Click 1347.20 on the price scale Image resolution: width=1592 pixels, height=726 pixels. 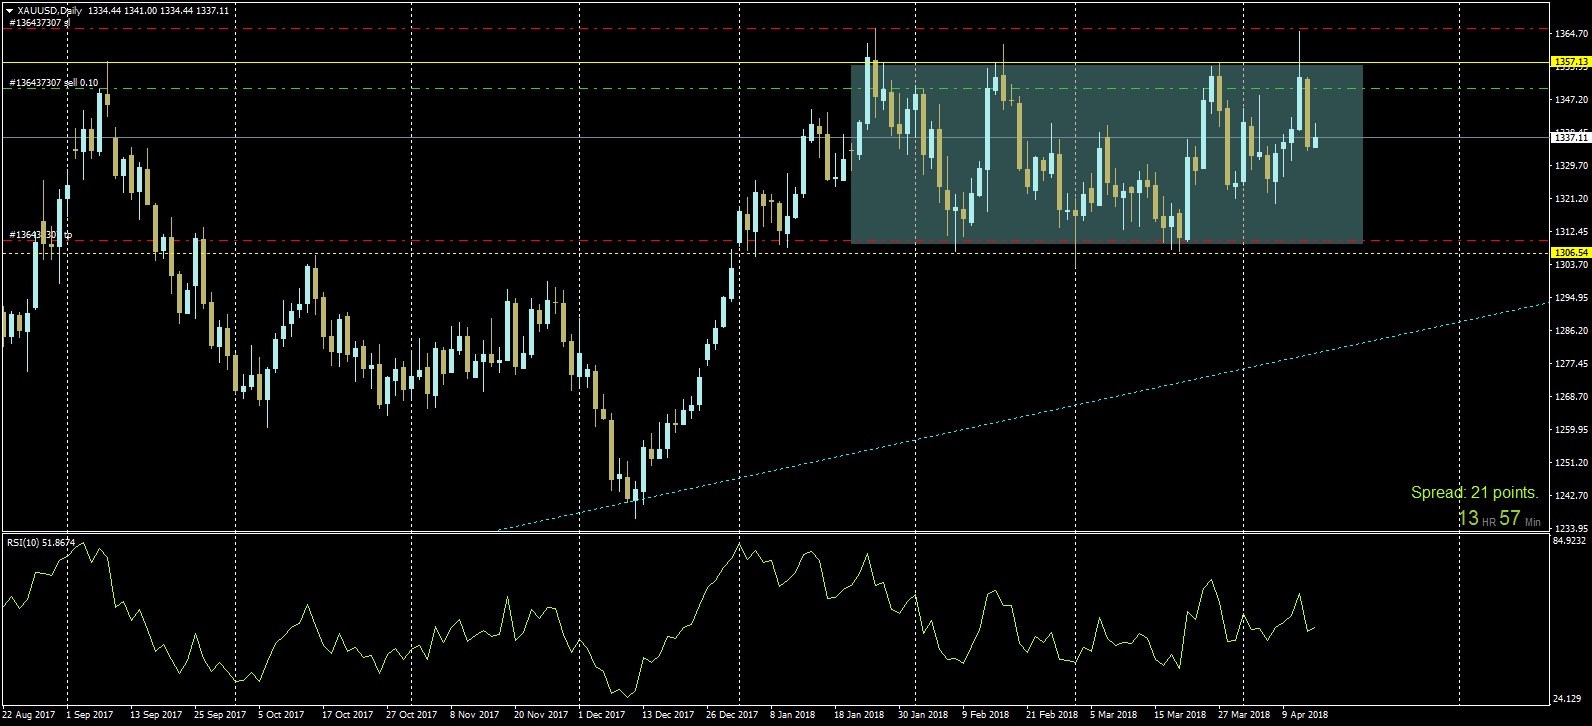(1571, 100)
